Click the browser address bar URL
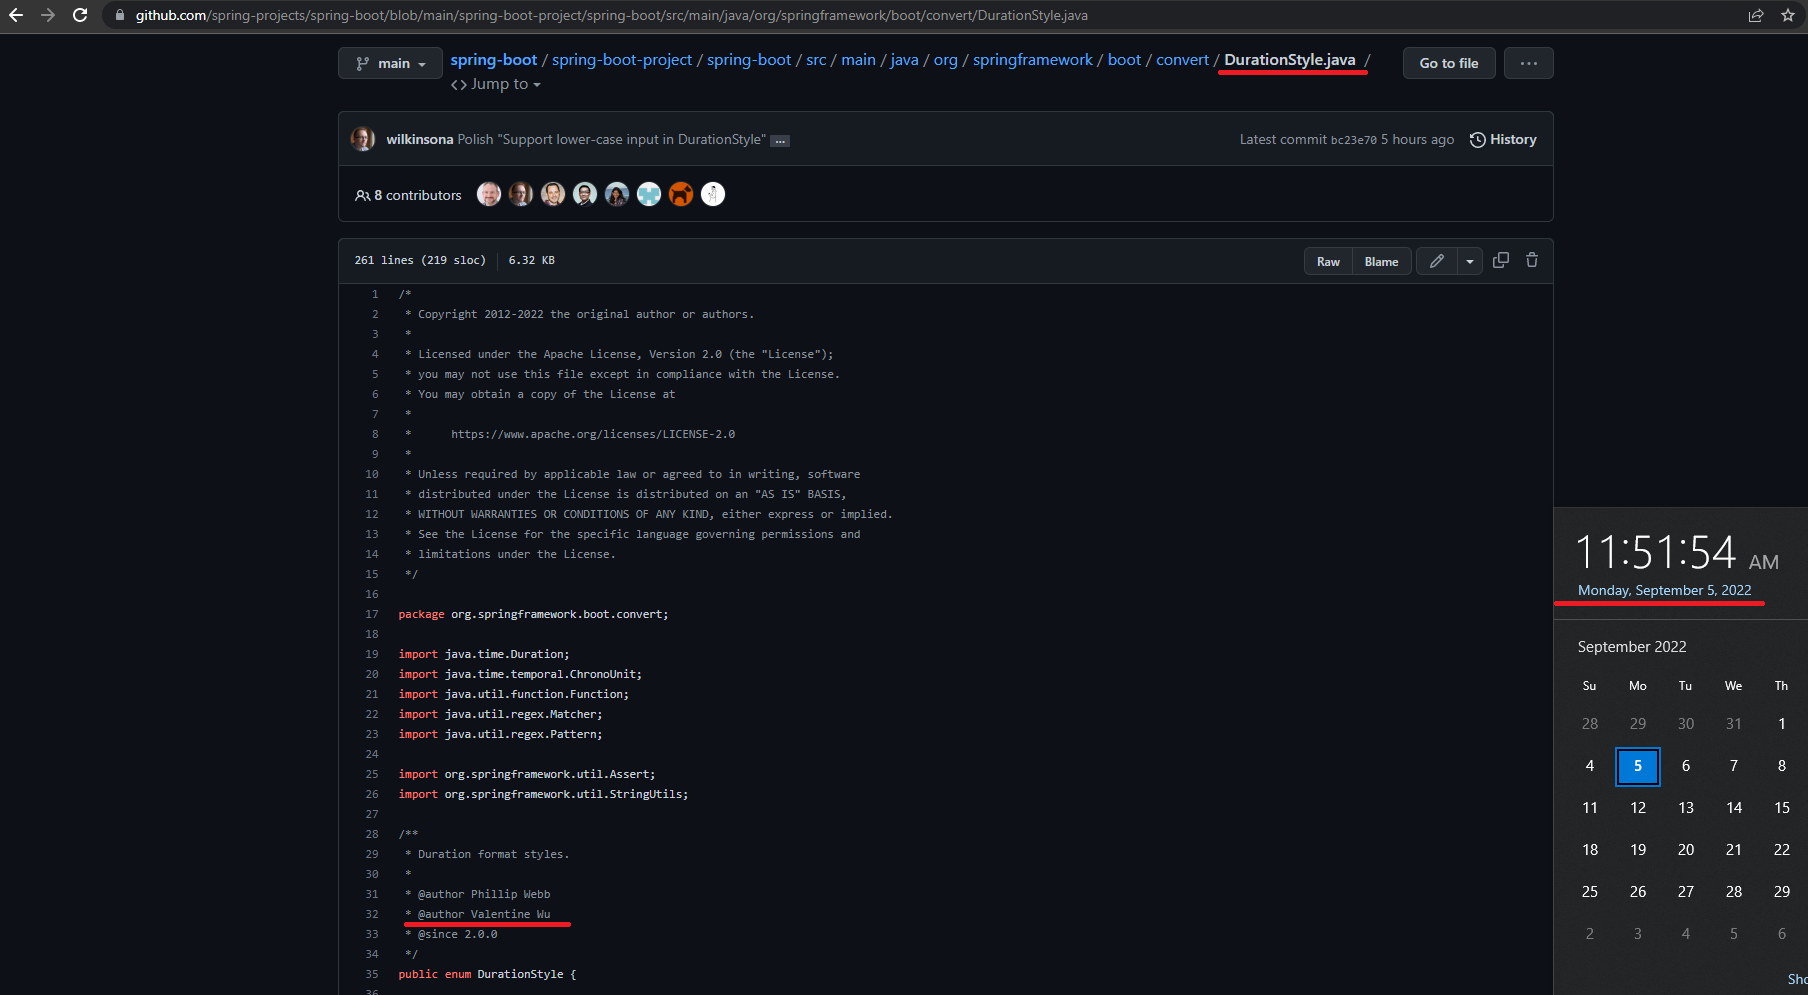The image size is (1808, 995). click(x=612, y=15)
